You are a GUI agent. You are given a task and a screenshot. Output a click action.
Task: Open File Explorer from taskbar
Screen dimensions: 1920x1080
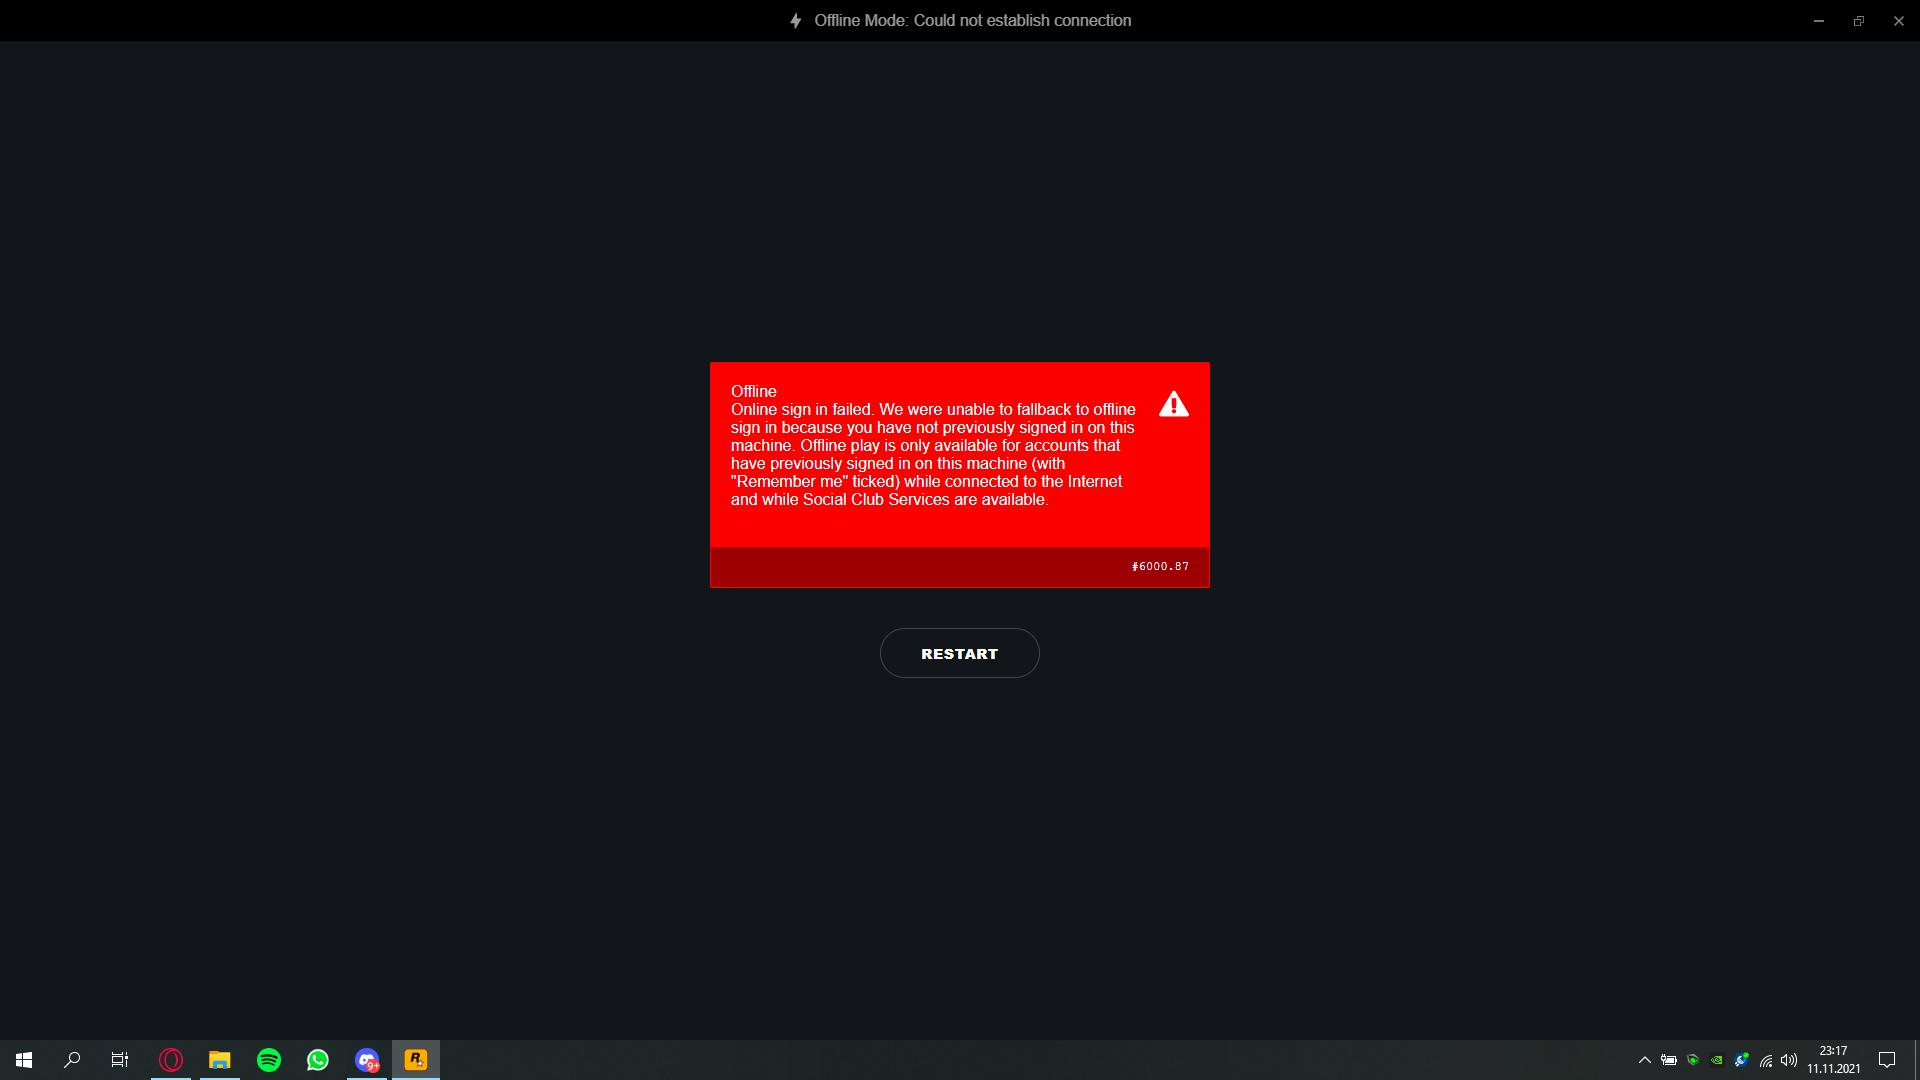point(220,1059)
